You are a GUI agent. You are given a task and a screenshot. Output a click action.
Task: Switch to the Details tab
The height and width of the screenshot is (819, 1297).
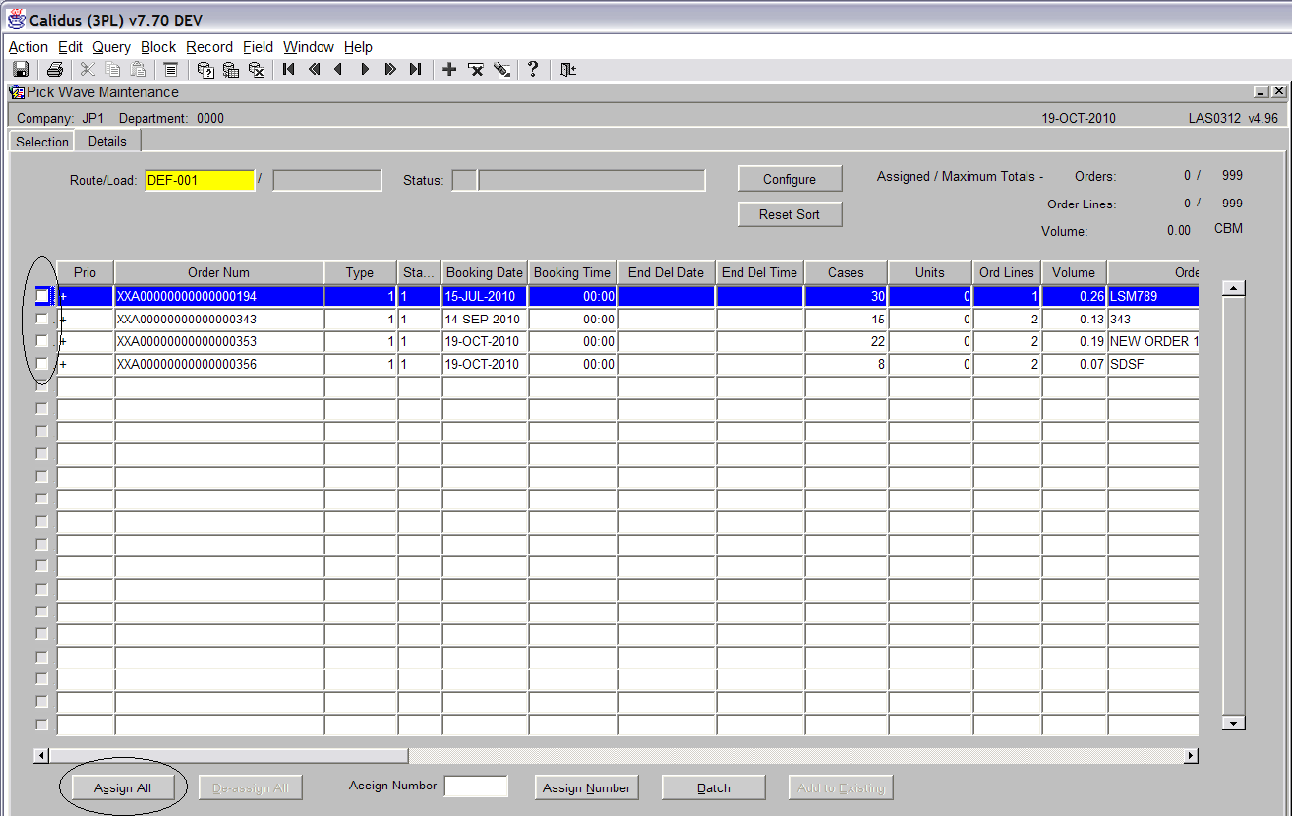pyautogui.click(x=107, y=140)
